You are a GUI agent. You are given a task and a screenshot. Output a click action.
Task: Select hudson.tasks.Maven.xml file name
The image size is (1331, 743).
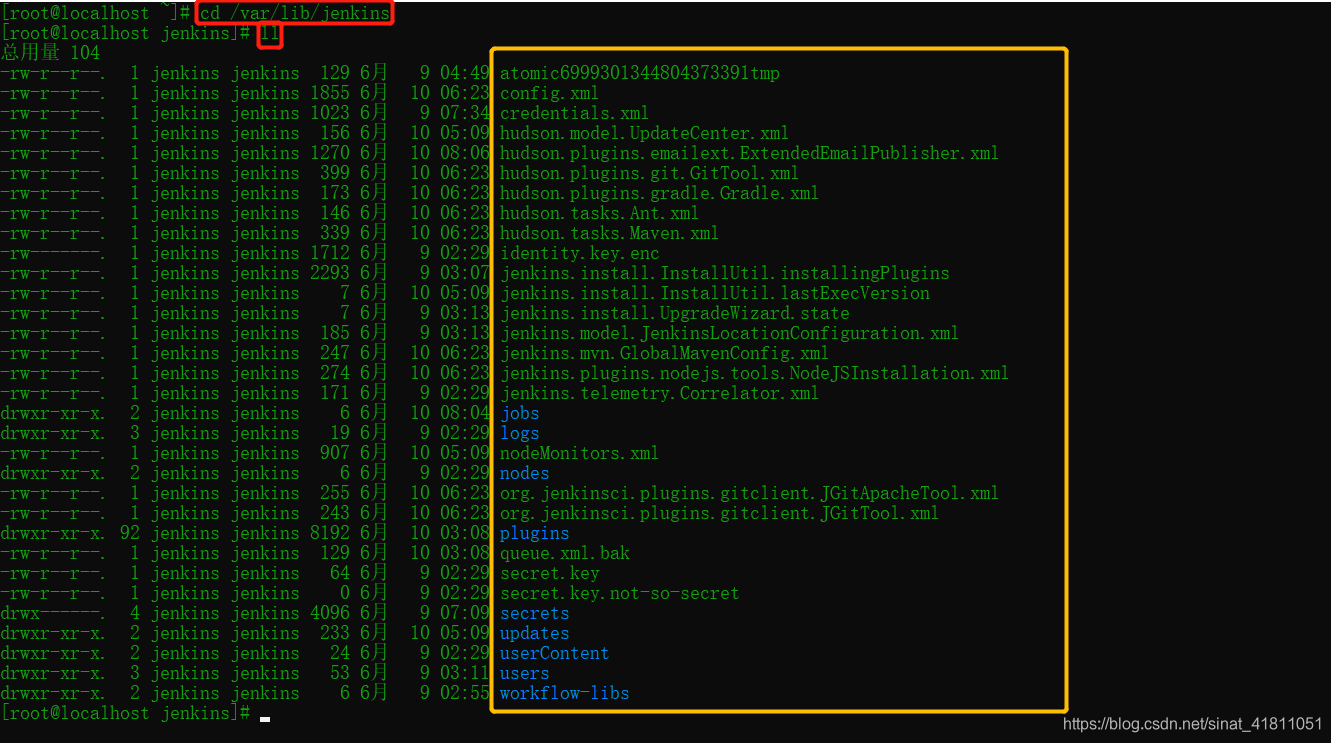(x=609, y=233)
